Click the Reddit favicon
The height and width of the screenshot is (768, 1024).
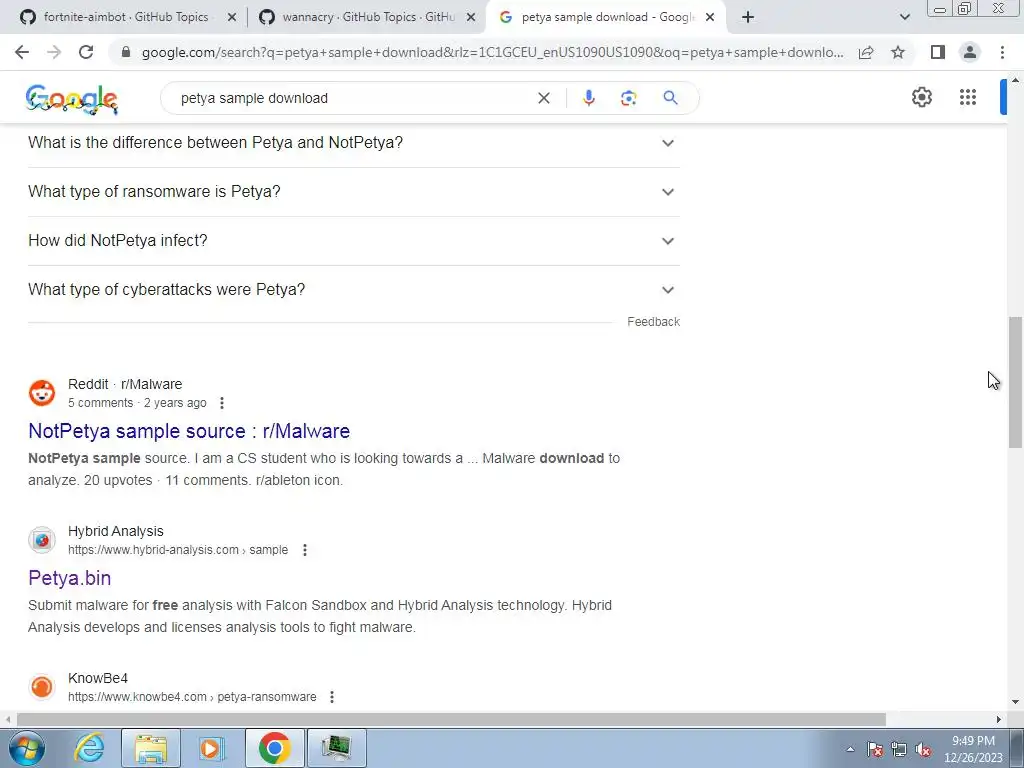click(x=42, y=393)
